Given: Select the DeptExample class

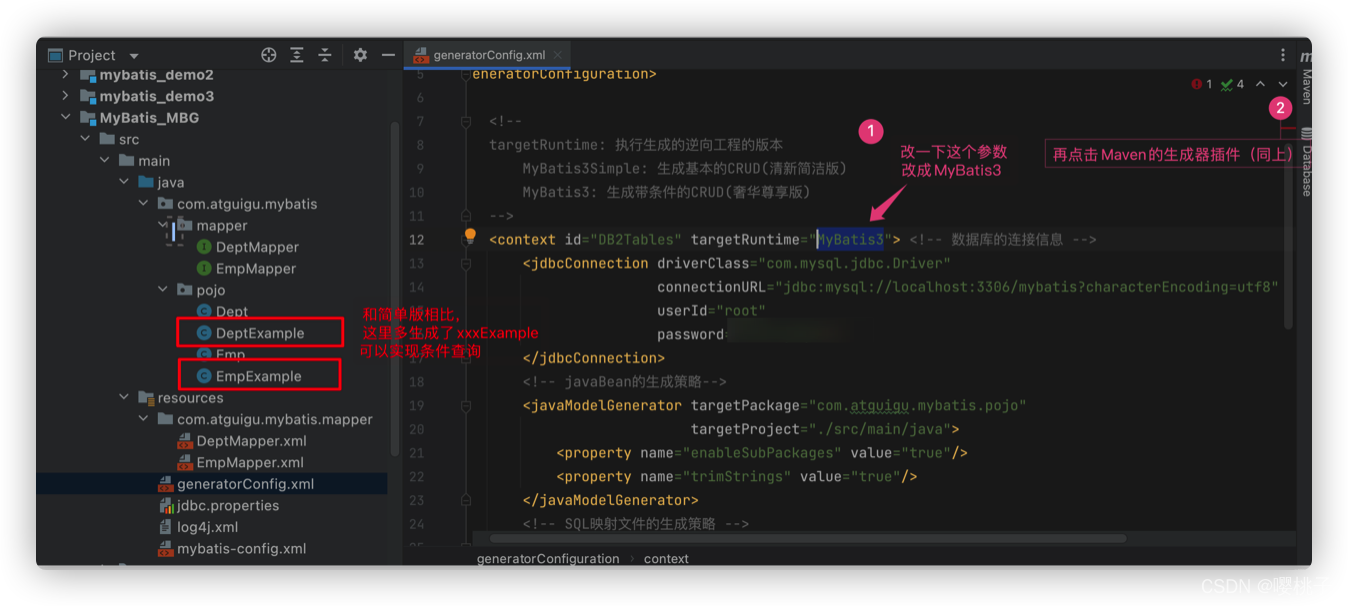Looking at the screenshot, I should pos(250,333).
